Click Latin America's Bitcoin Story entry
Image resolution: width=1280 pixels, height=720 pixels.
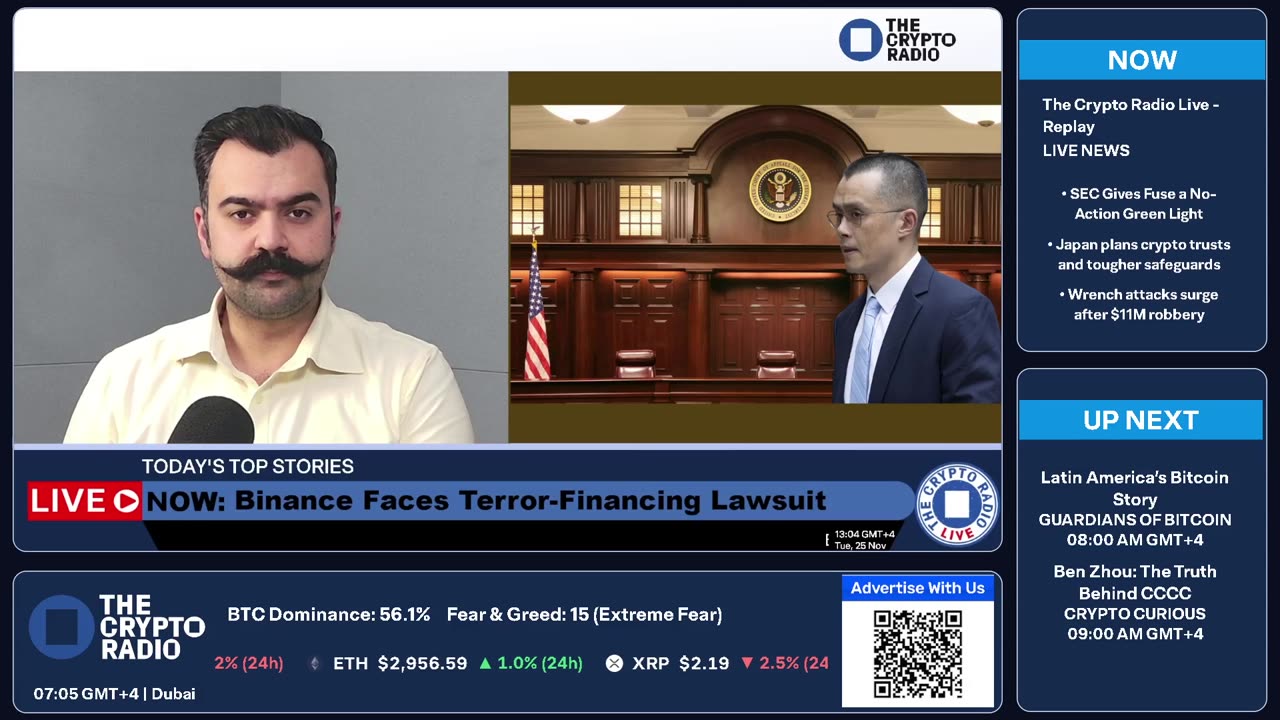[x=1135, y=488]
